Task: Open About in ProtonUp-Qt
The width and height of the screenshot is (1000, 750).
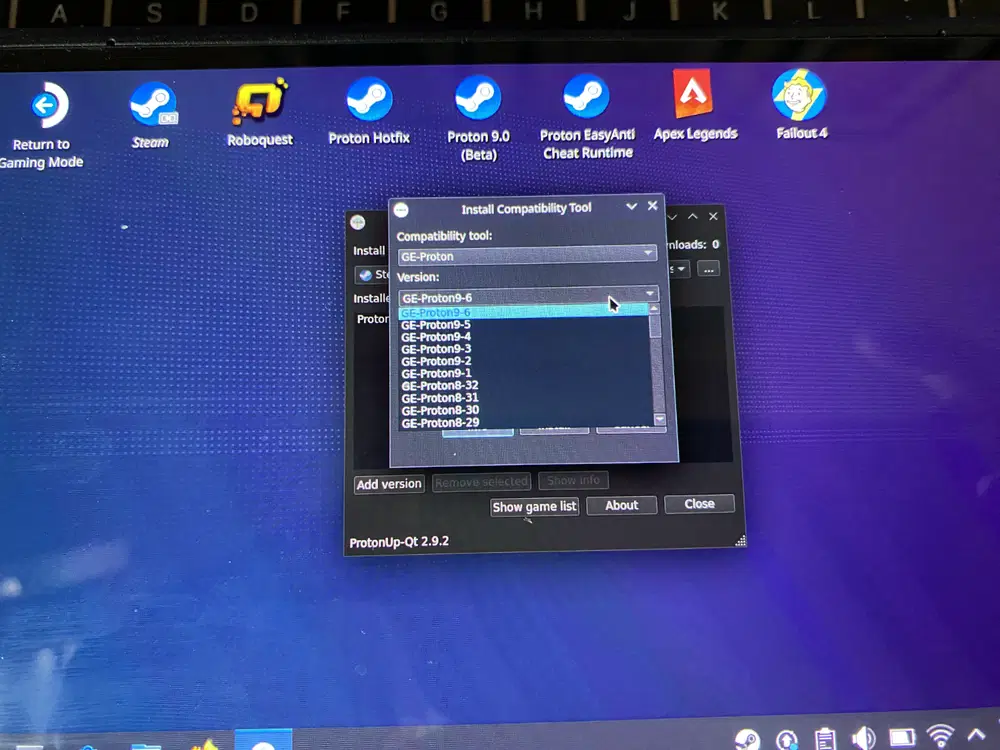Action: click(x=621, y=505)
